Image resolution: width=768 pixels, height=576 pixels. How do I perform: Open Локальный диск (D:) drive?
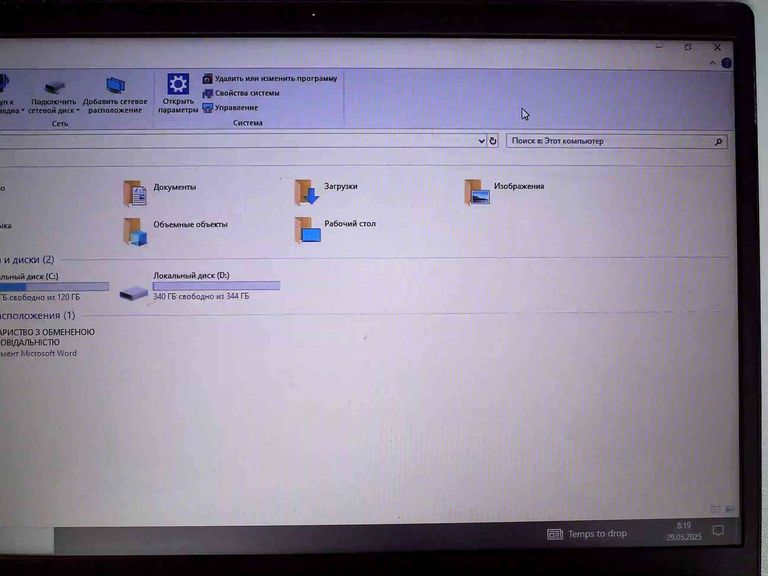click(133, 291)
